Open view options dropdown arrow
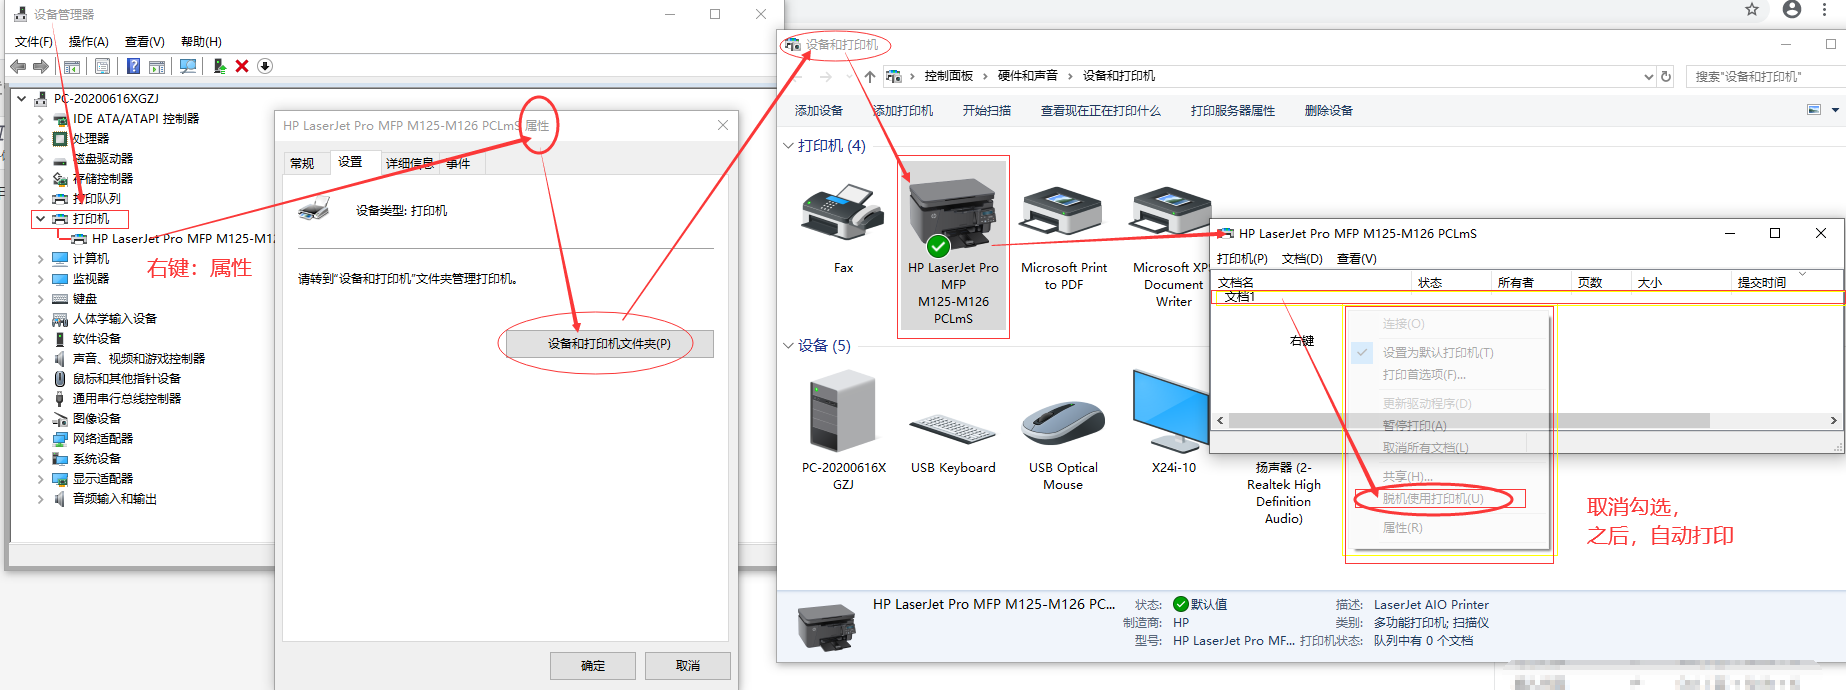 [x=1835, y=110]
